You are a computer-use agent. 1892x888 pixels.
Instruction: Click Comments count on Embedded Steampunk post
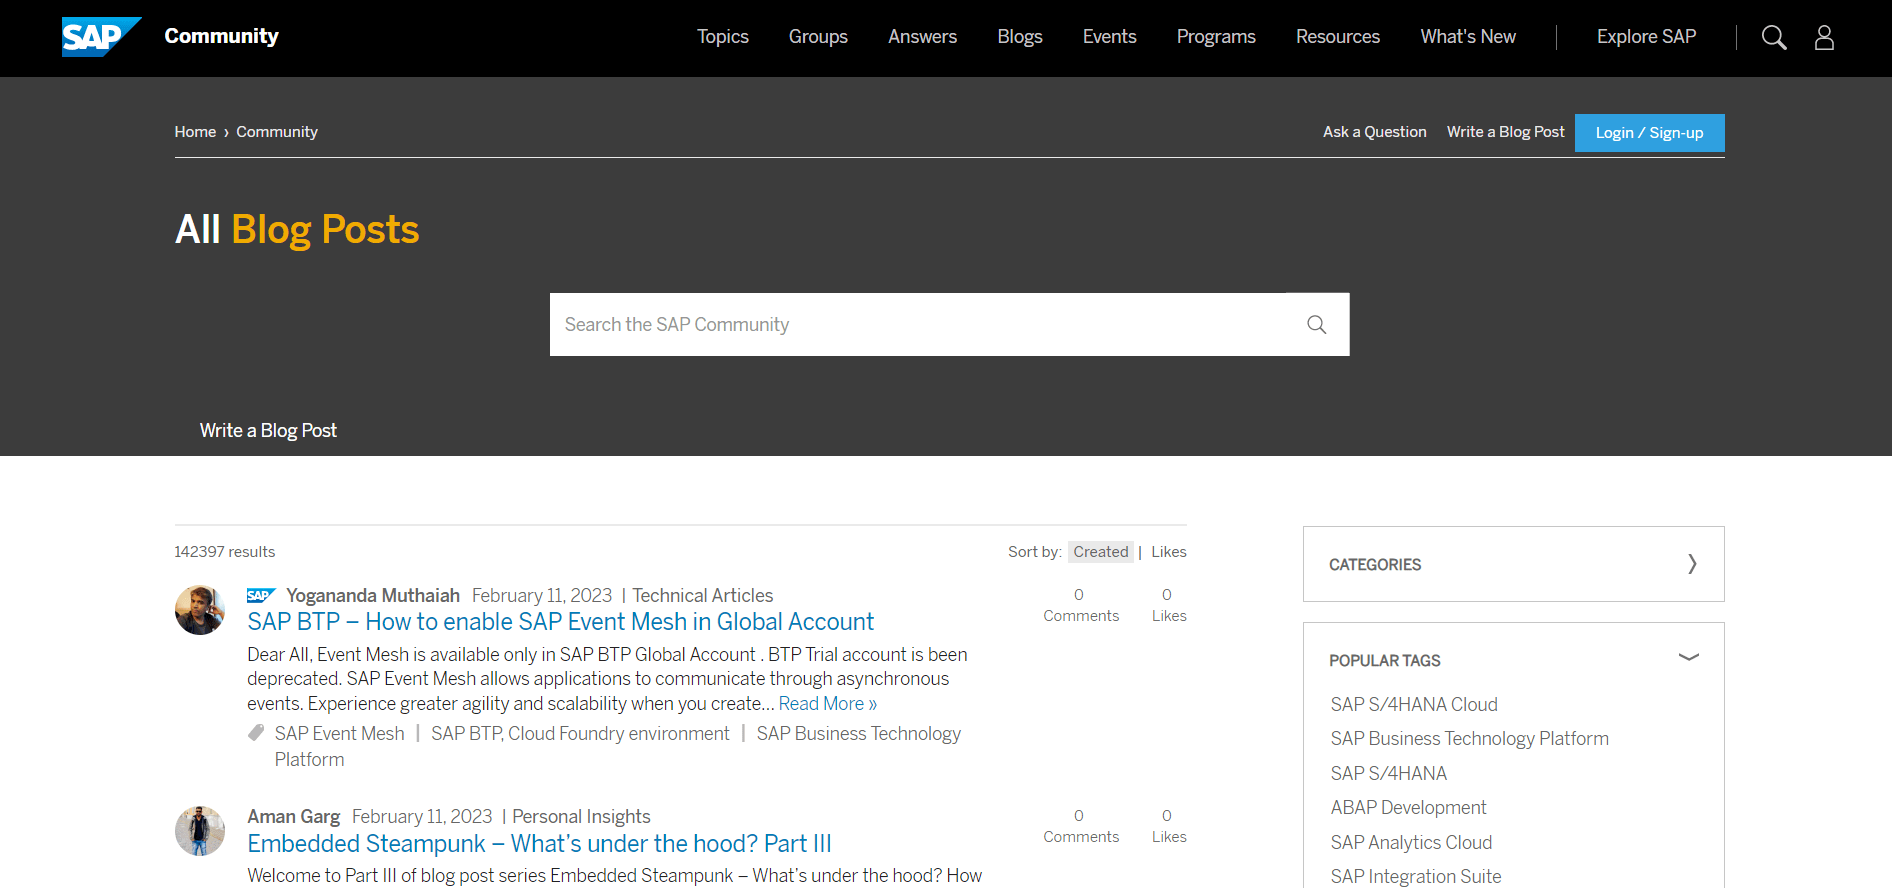[x=1081, y=826]
